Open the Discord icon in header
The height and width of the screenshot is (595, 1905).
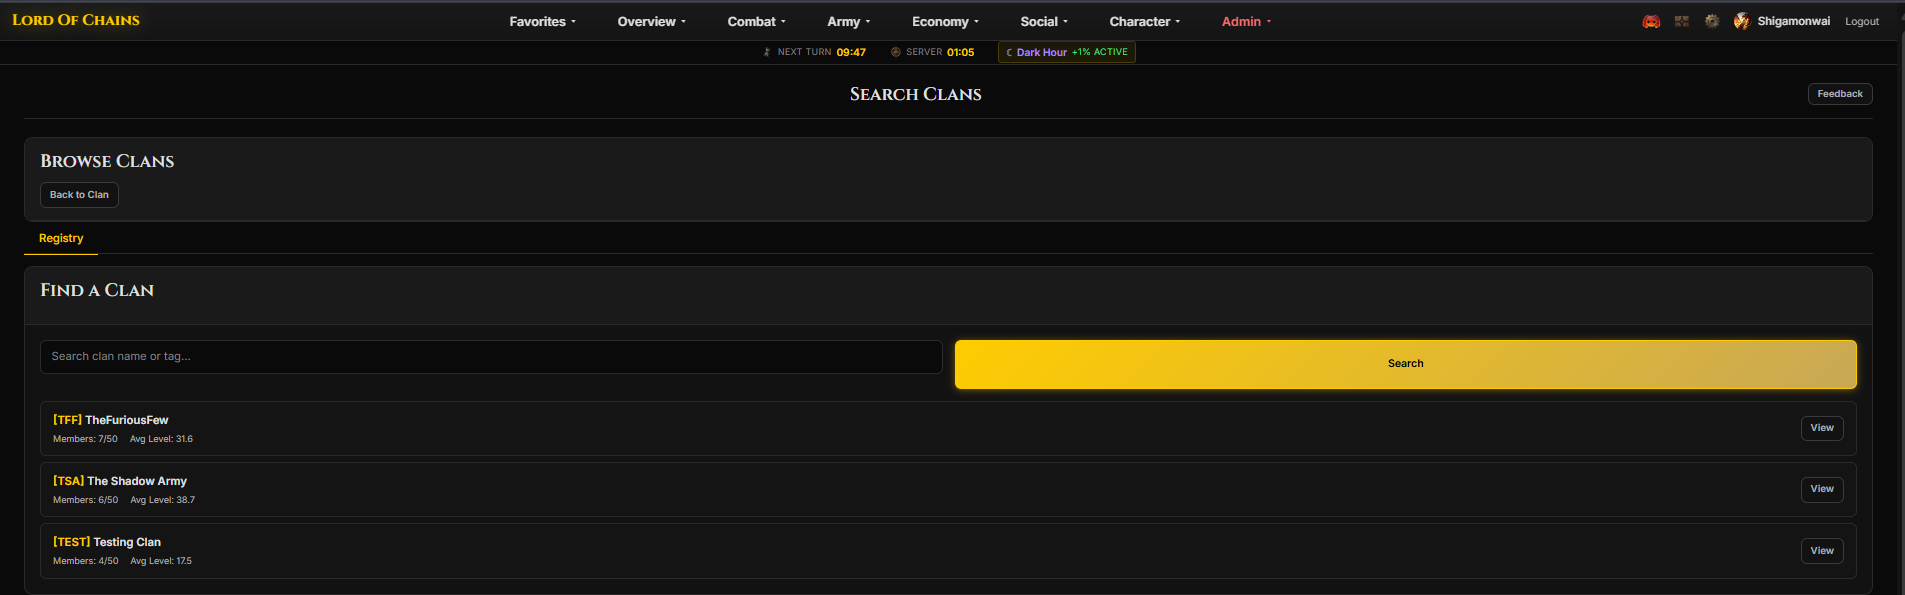pos(1651,21)
